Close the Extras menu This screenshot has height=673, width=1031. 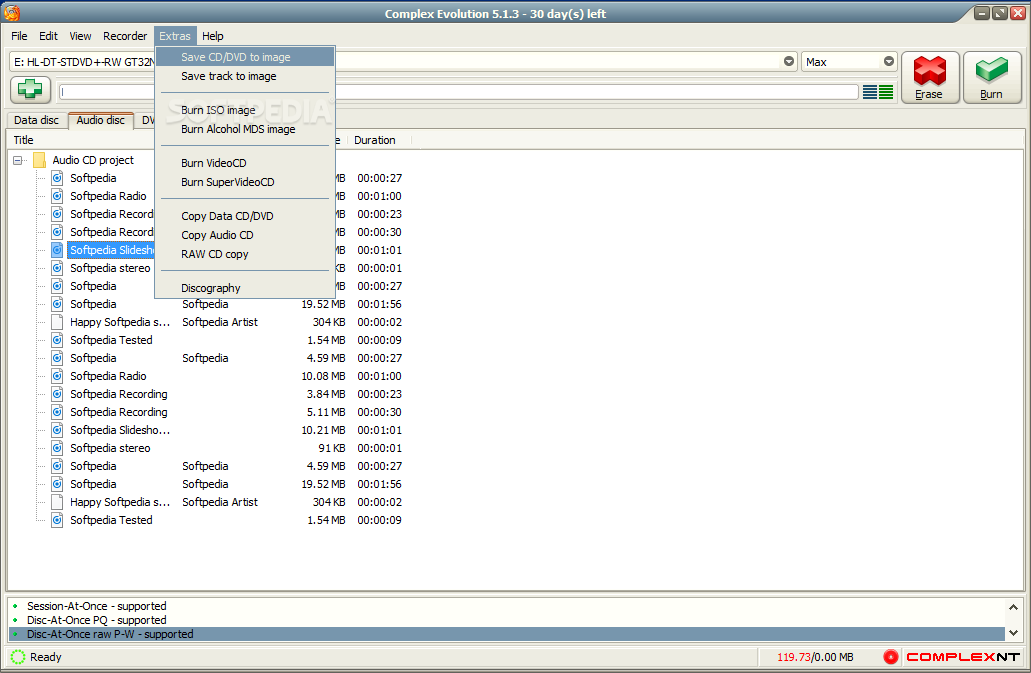pyautogui.click(x=174, y=36)
